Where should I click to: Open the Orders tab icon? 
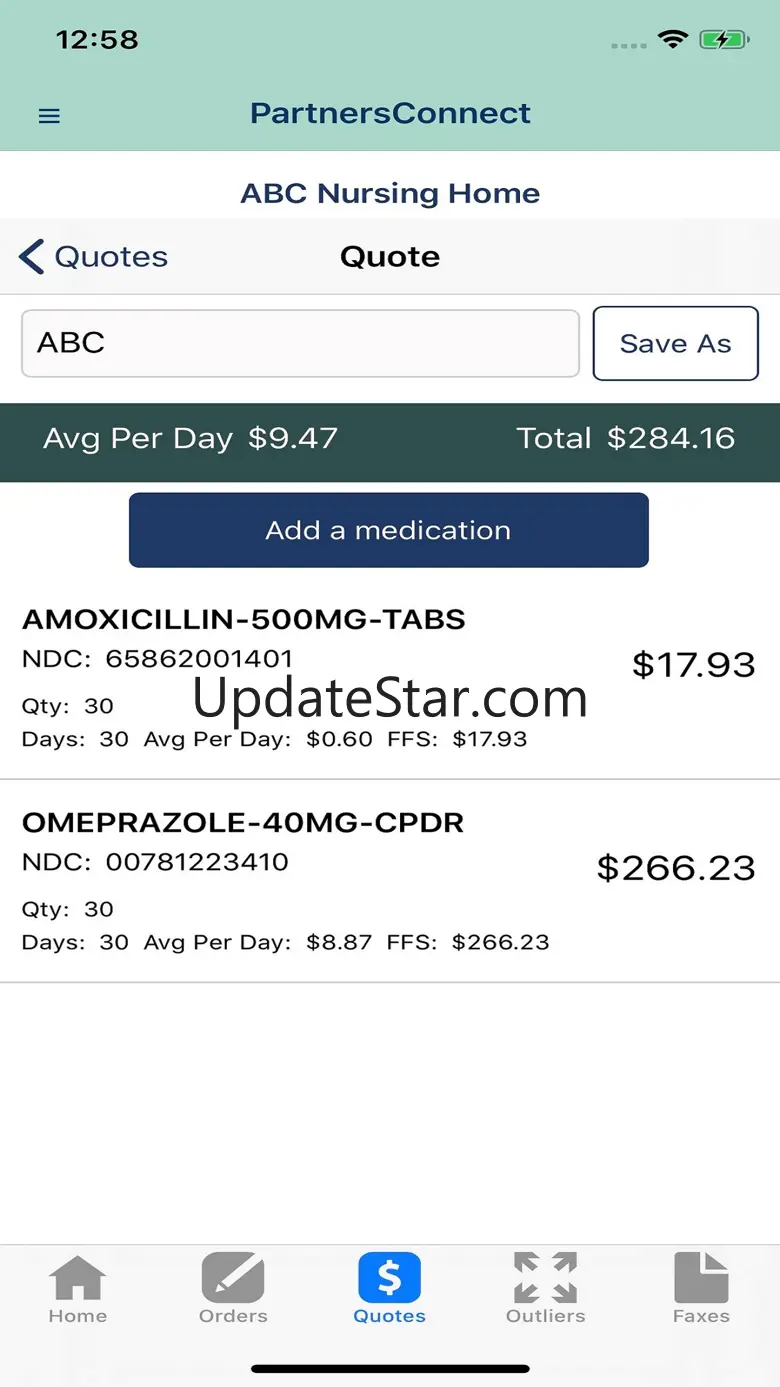pos(233,1278)
